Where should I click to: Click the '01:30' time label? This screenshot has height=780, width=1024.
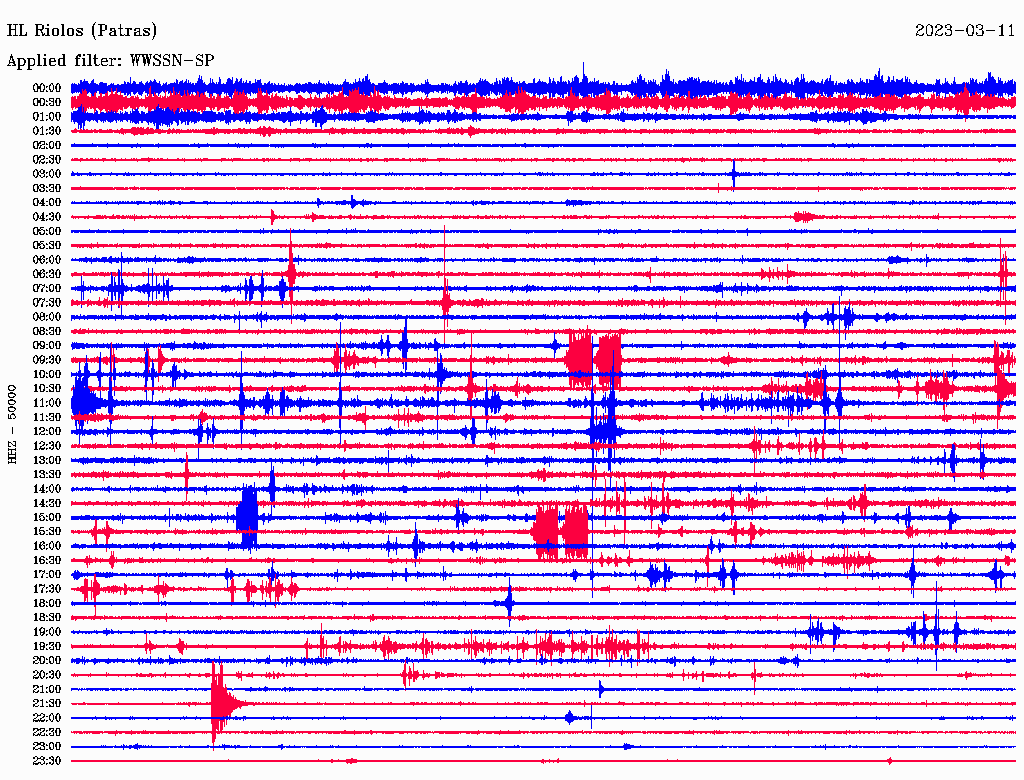(x=47, y=131)
